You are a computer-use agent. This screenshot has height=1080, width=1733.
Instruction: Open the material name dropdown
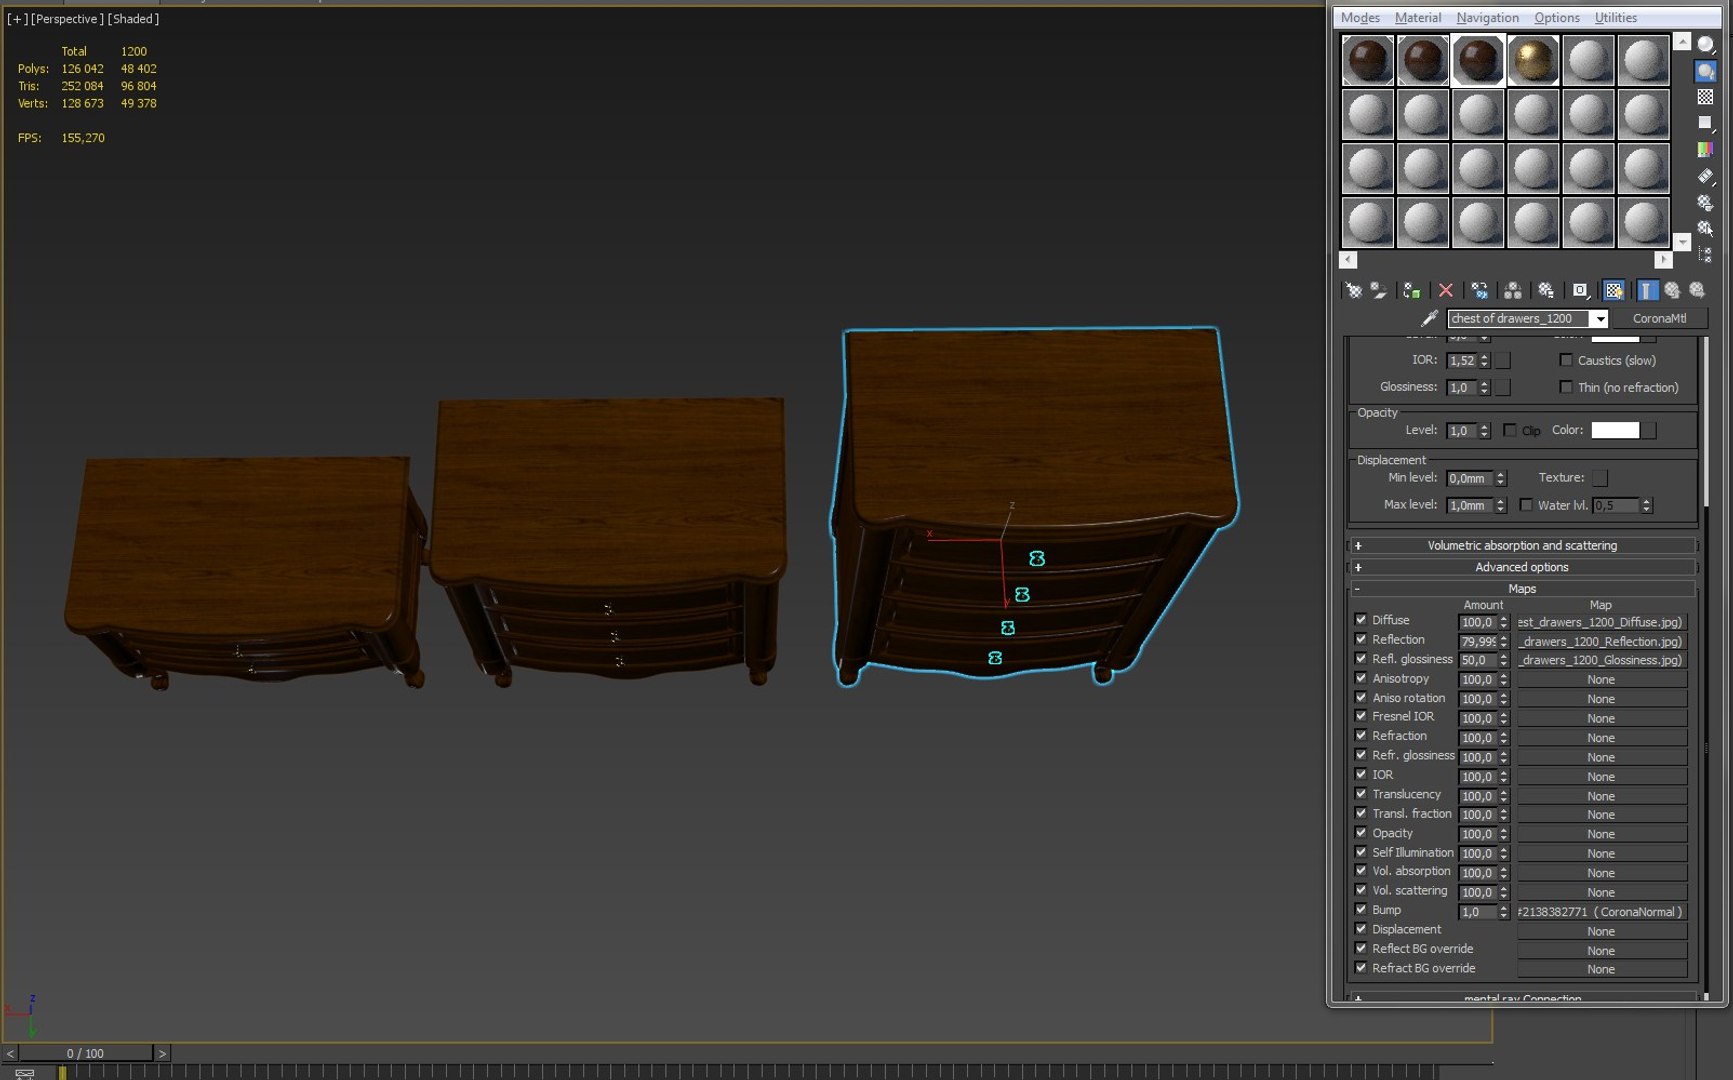click(x=1599, y=319)
